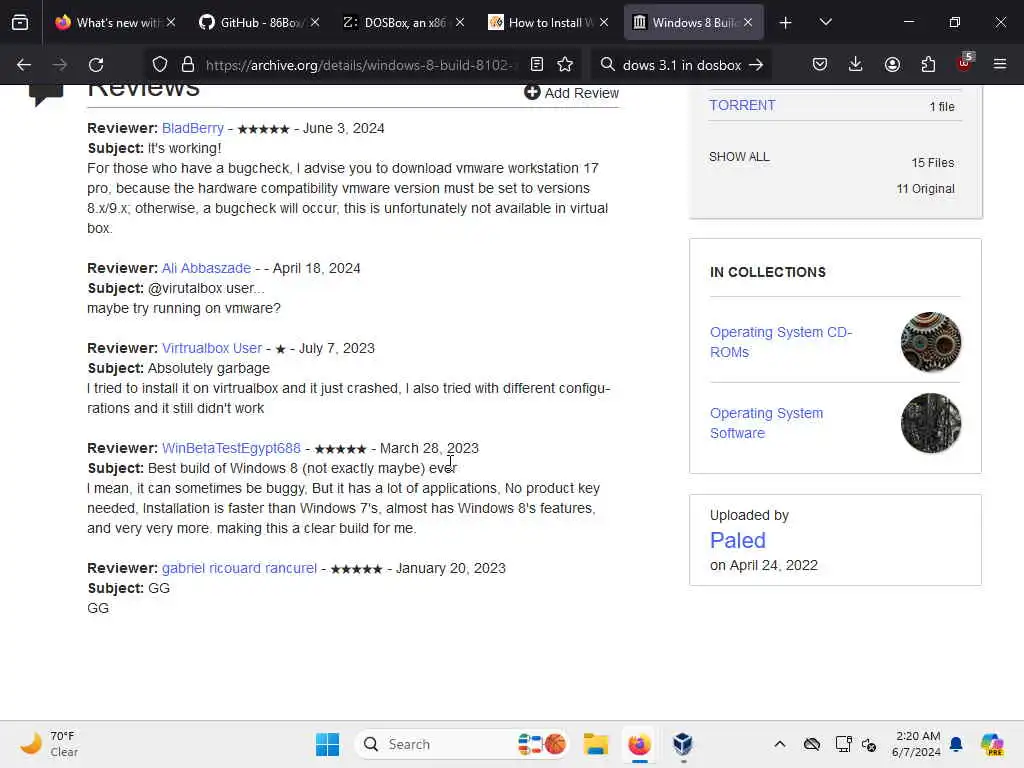
Task: Open extensions puzzle icon
Action: pyautogui.click(x=928, y=64)
